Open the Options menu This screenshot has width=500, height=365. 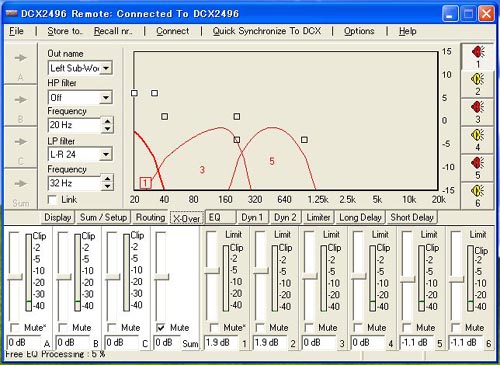coord(359,31)
